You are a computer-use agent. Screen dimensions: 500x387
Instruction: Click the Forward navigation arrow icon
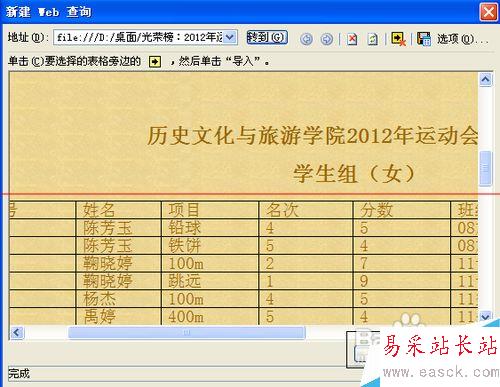tap(326, 39)
